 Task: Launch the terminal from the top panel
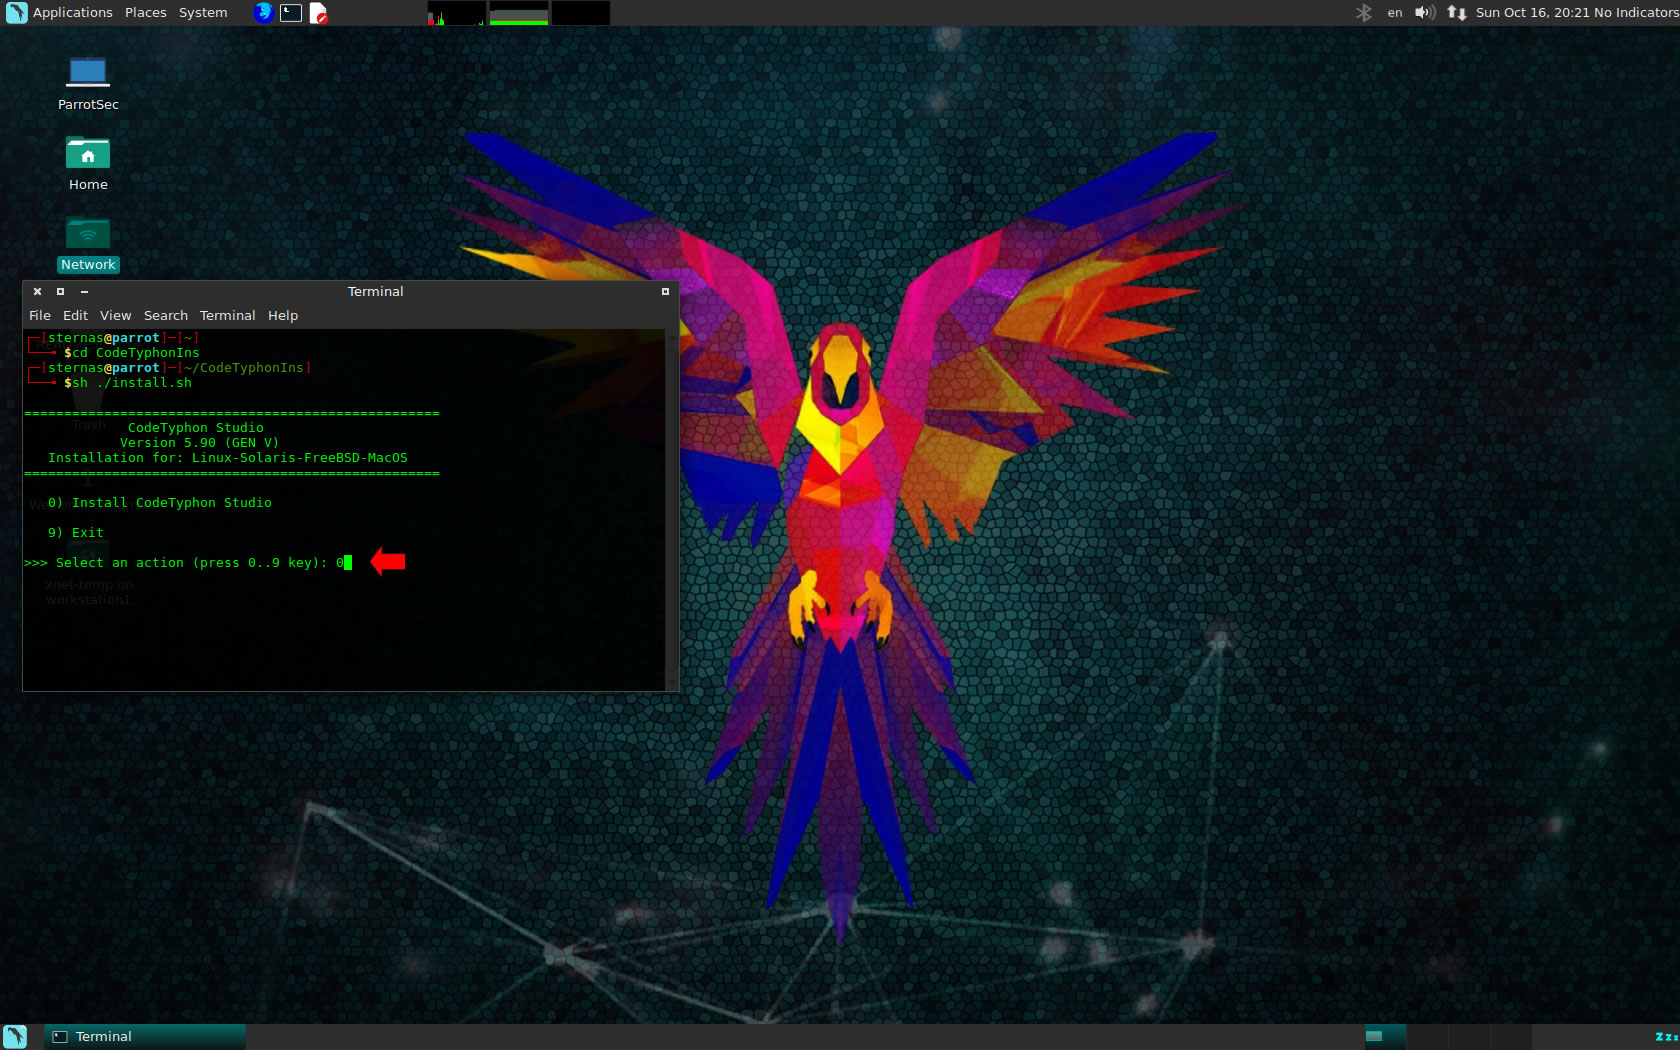pyautogui.click(x=291, y=13)
